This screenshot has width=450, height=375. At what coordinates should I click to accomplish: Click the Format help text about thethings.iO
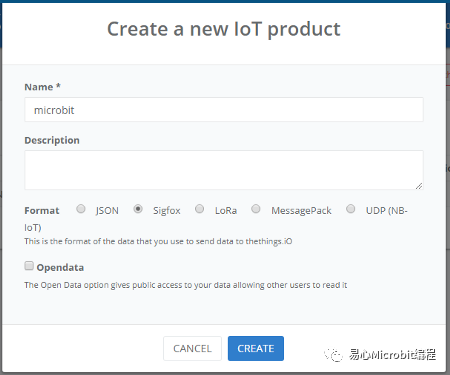[x=158, y=241]
